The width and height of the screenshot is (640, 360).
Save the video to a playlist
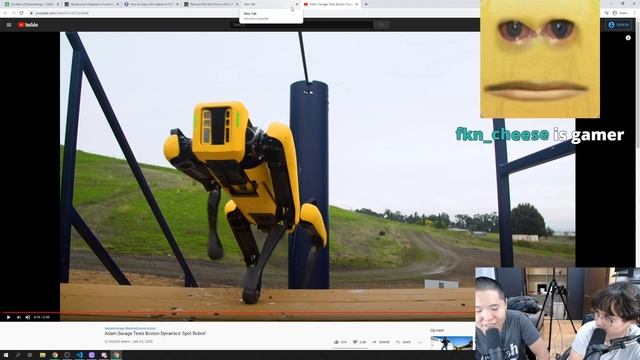click(x=403, y=342)
